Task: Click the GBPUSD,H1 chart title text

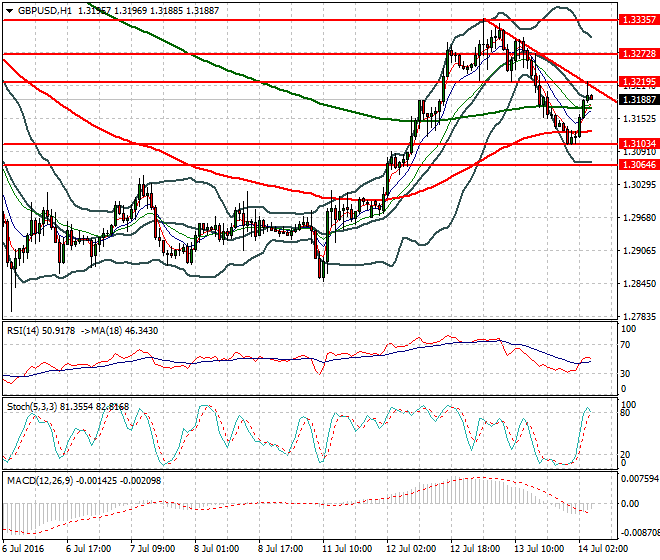Action: tap(45, 11)
